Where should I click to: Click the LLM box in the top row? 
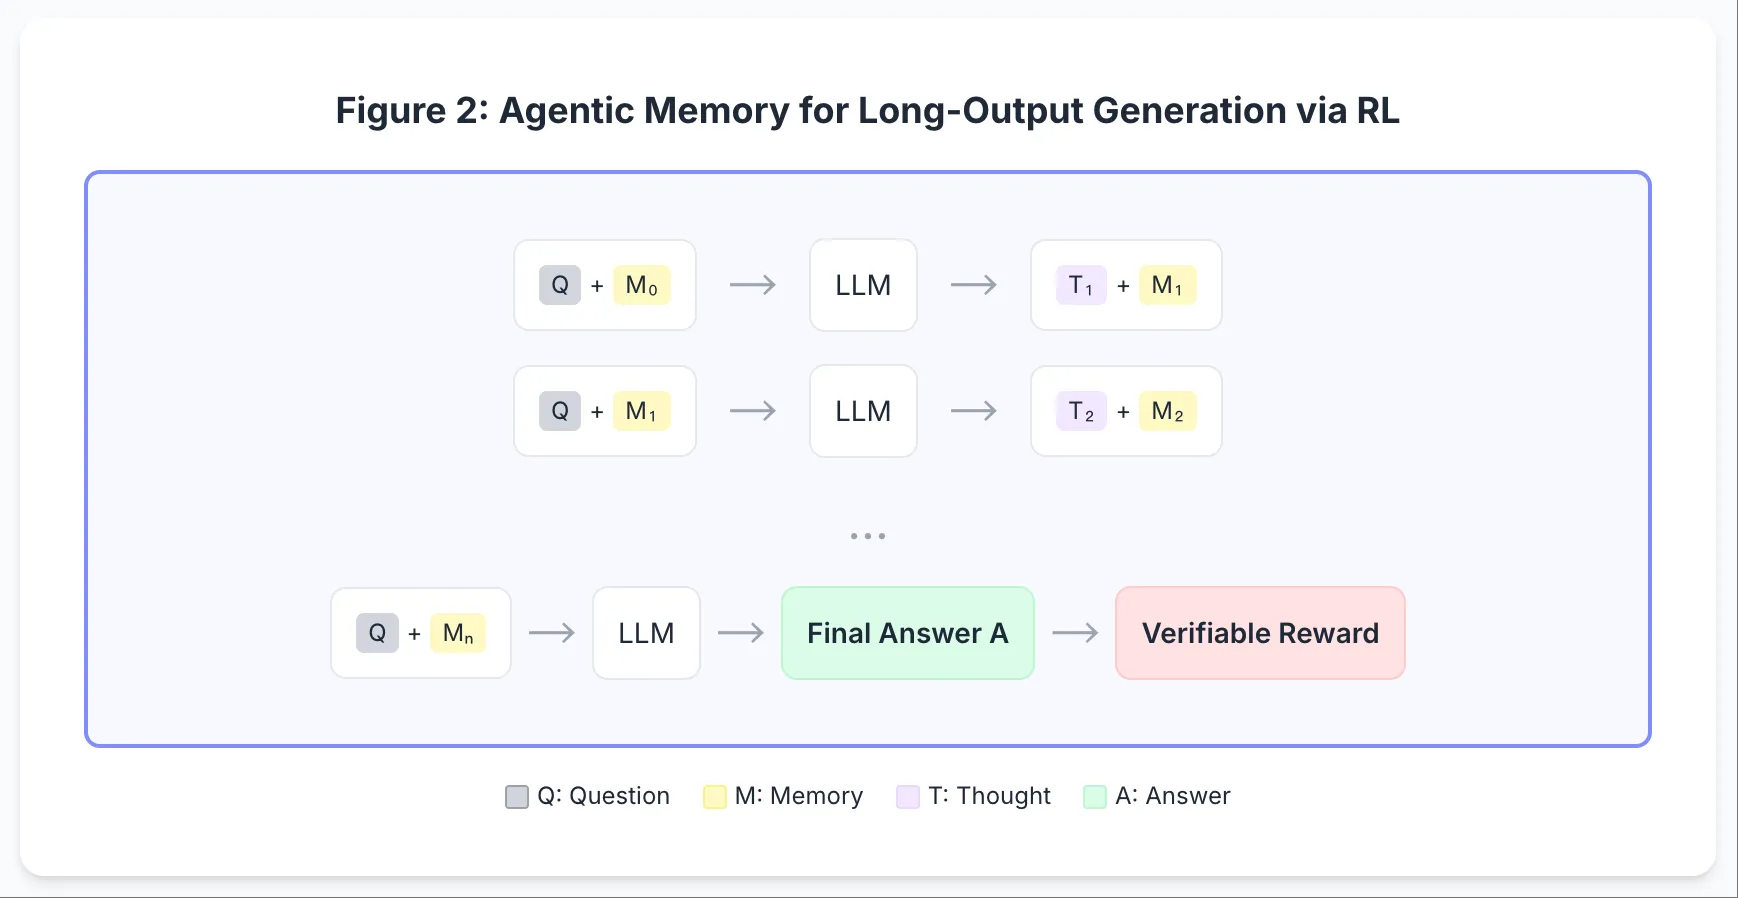pos(863,285)
